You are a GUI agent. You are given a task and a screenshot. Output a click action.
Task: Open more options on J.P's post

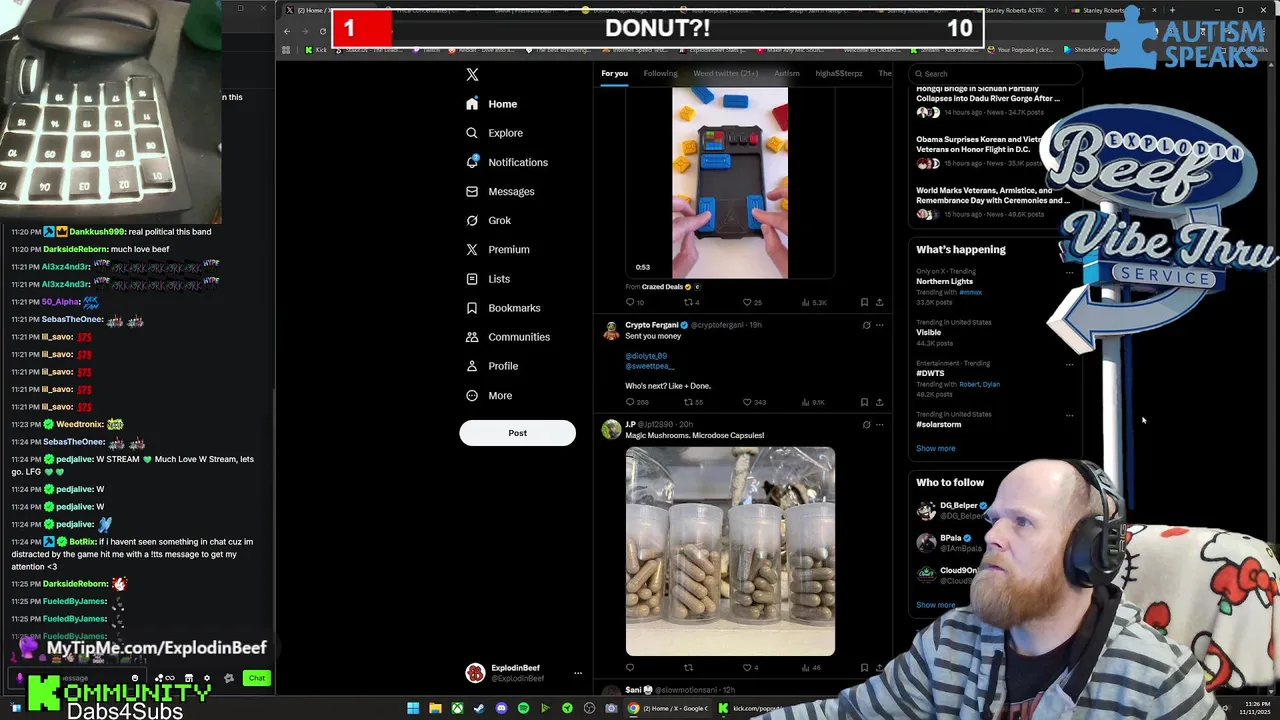(880, 425)
